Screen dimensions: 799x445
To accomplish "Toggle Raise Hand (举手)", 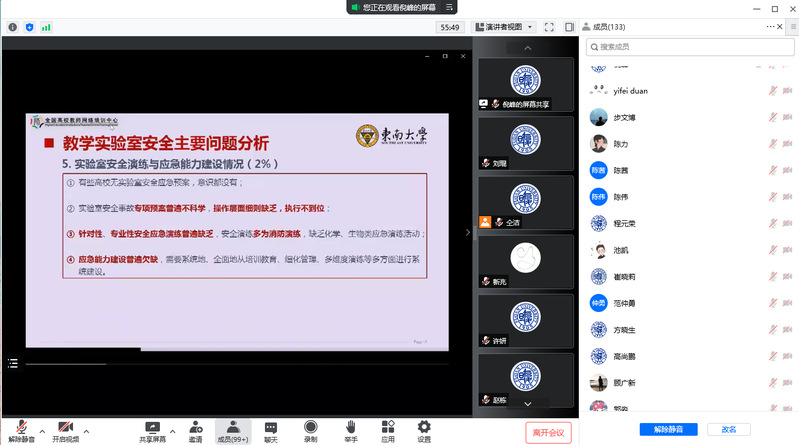I will (x=350, y=430).
